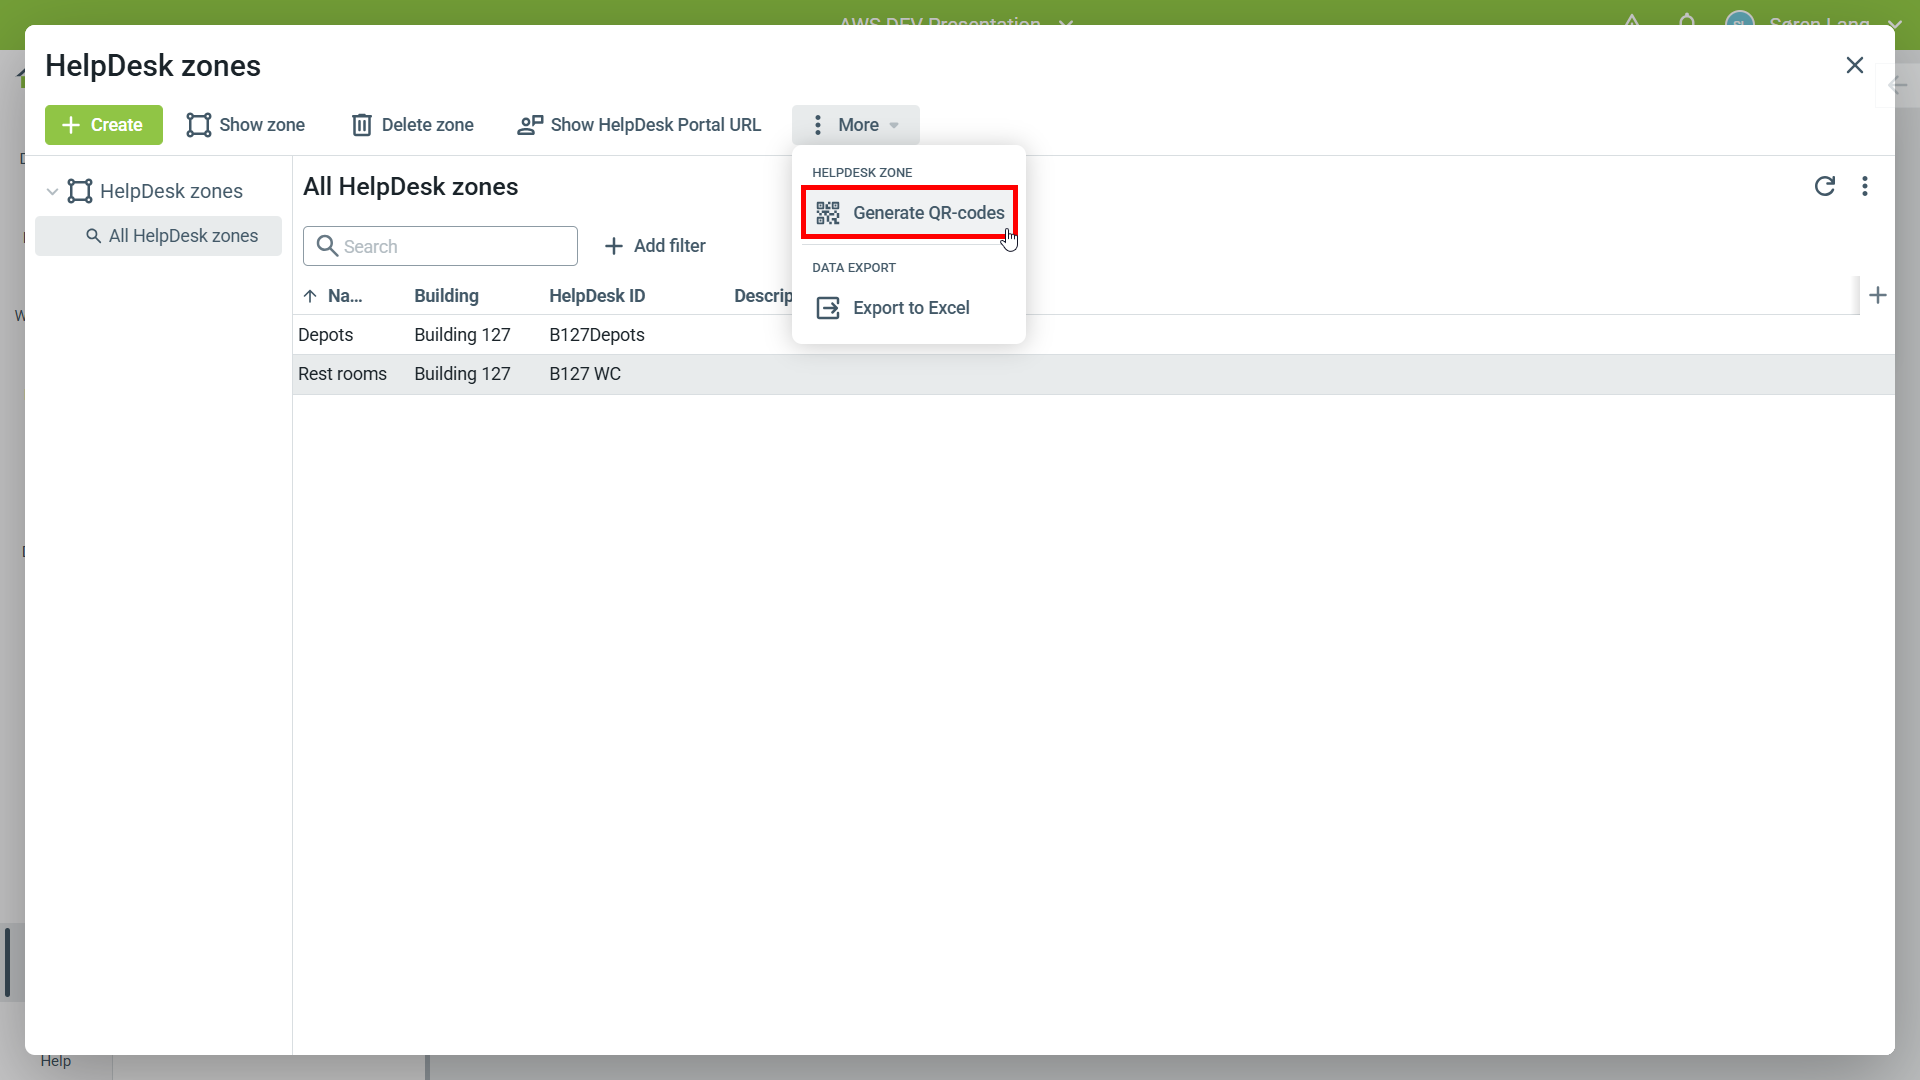Click the search magnifier icon
This screenshot has width=1920, height=1080.
328,246
